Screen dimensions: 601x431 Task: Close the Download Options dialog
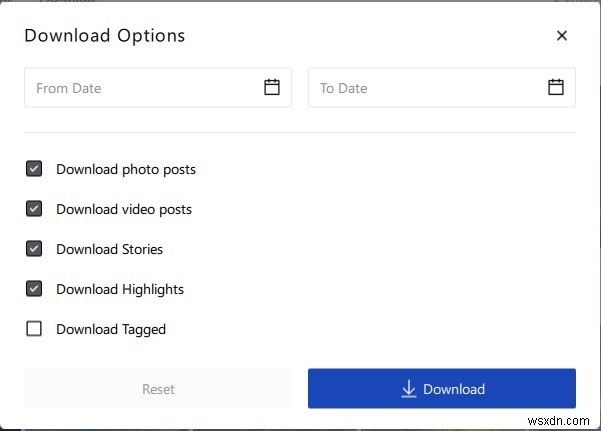pyautogui.click(x=562, y=36)
